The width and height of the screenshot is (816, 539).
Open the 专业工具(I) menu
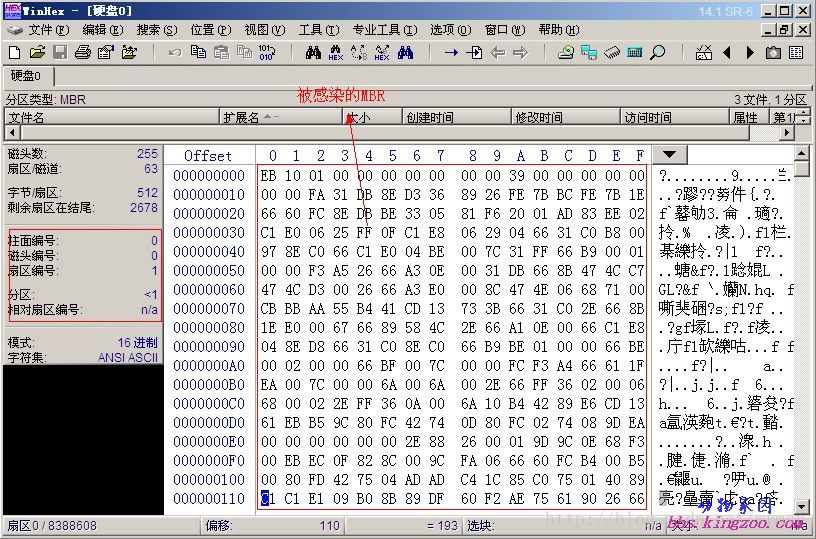tap(385, 30)
